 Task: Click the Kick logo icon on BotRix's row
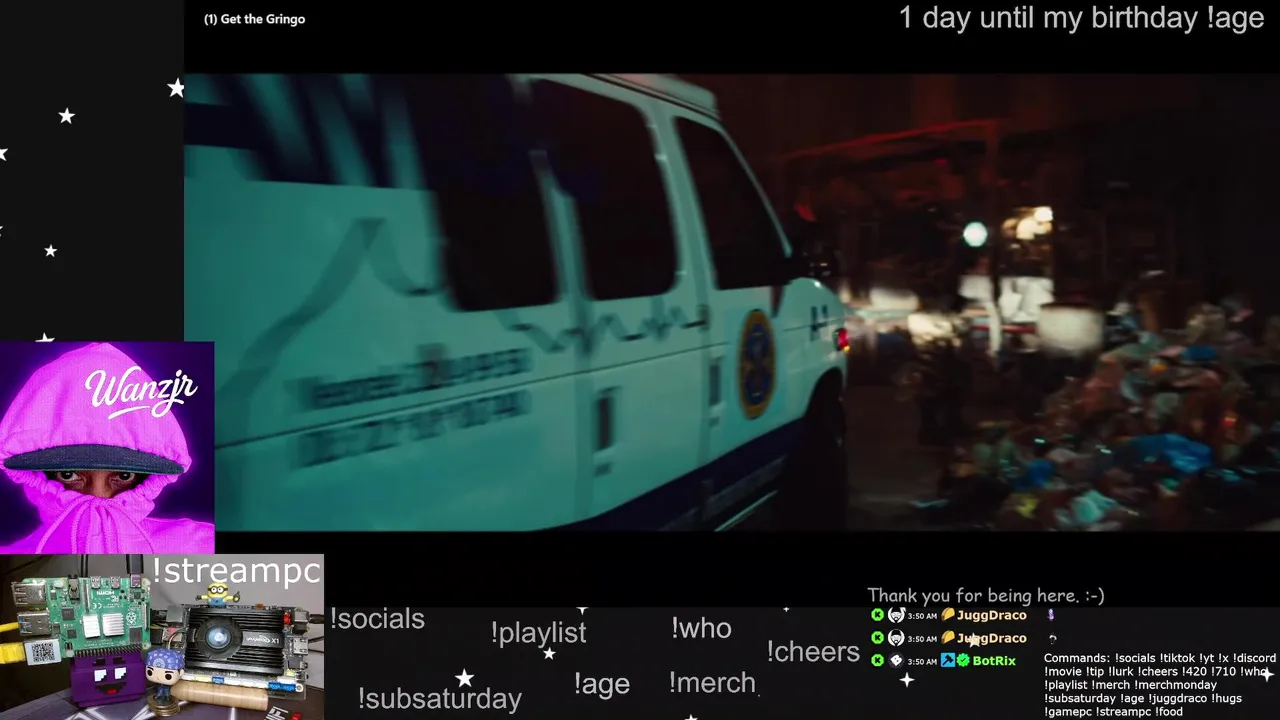pyautogui.click(x=877, y=660)
